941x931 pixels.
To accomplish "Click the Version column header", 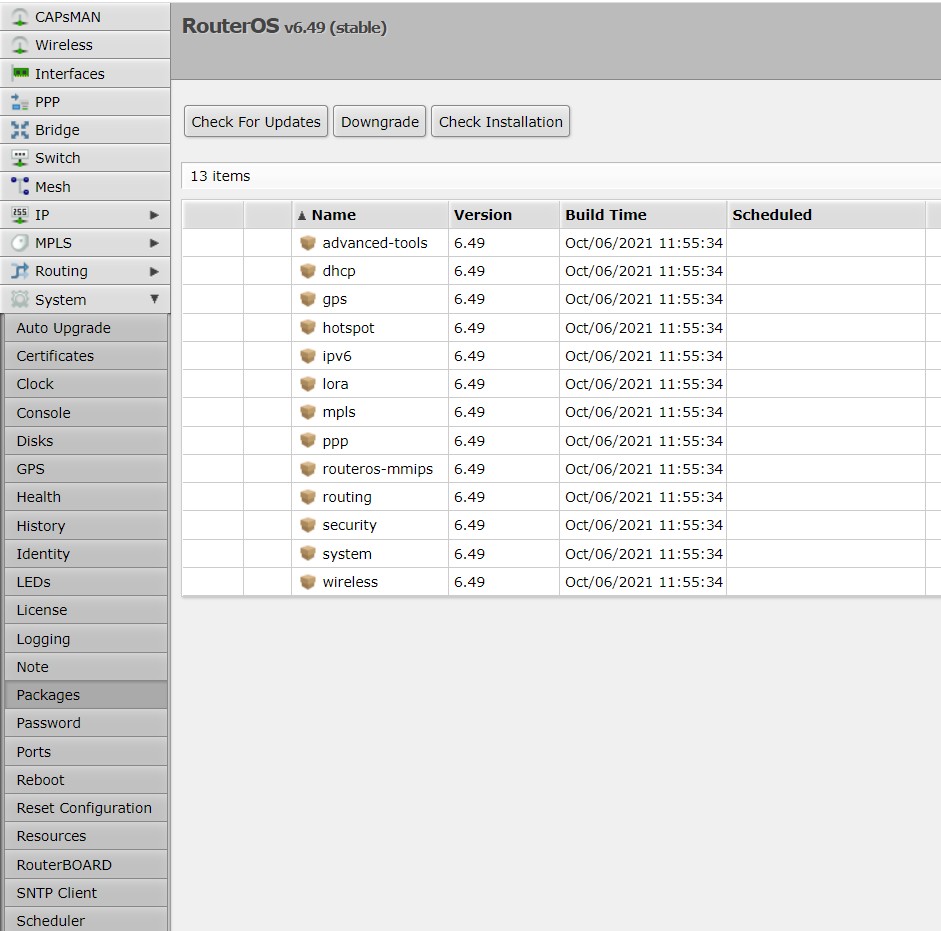I will [x=504, y=215].
